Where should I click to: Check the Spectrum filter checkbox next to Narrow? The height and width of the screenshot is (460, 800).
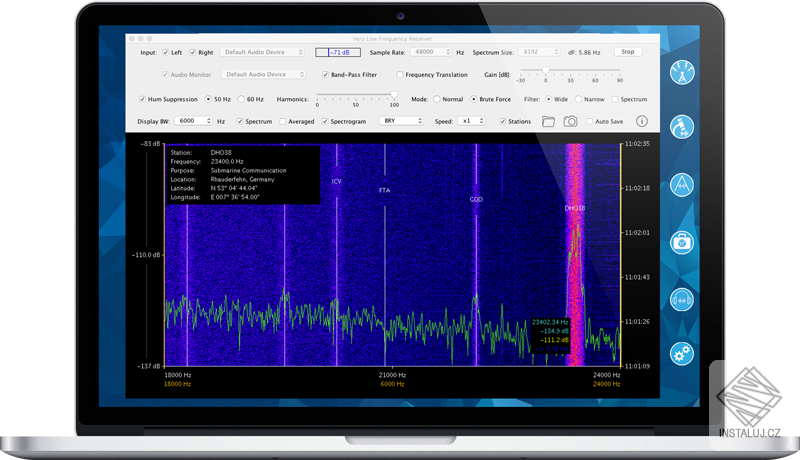point(615,99)
